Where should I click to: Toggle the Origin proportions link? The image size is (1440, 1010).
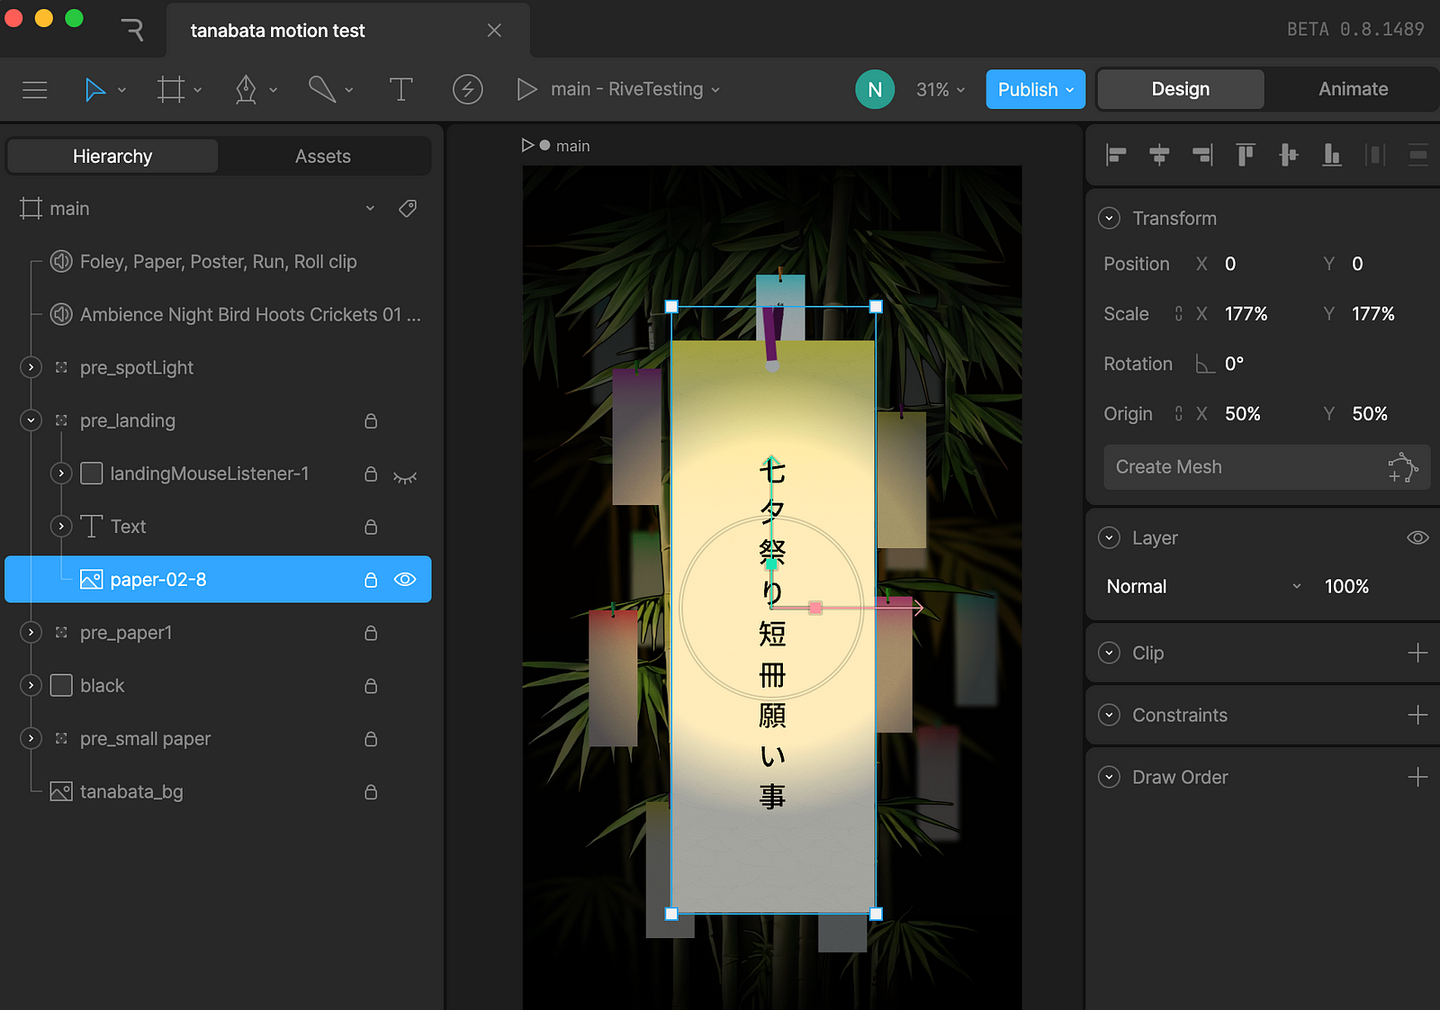coord(1179,414)
